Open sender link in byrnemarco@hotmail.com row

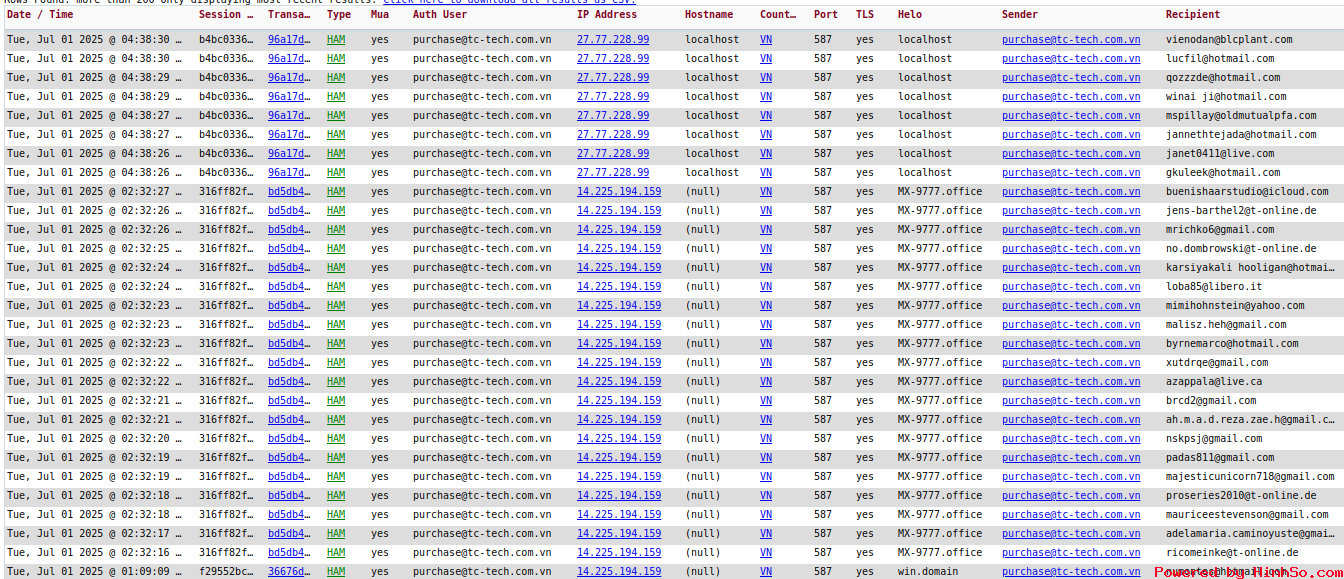coord(1071,344)
